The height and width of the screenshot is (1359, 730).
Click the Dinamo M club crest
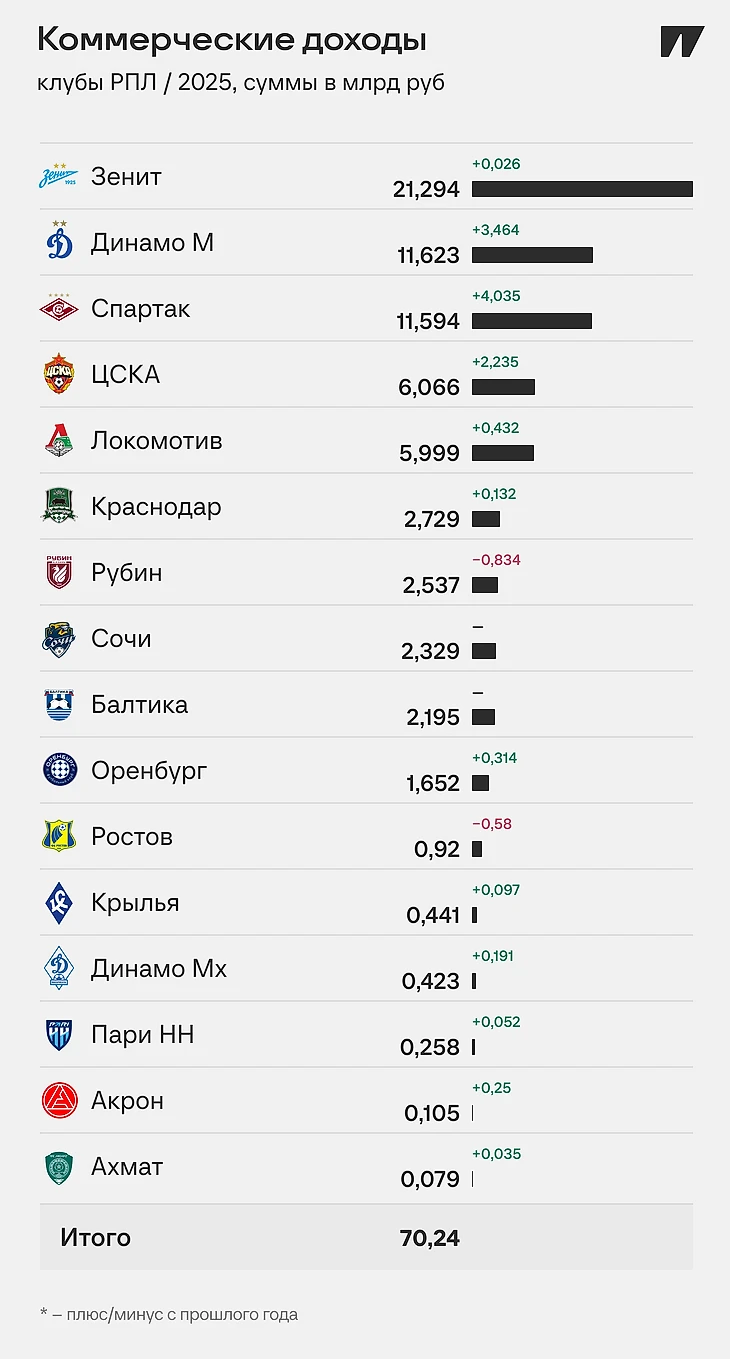59,241
